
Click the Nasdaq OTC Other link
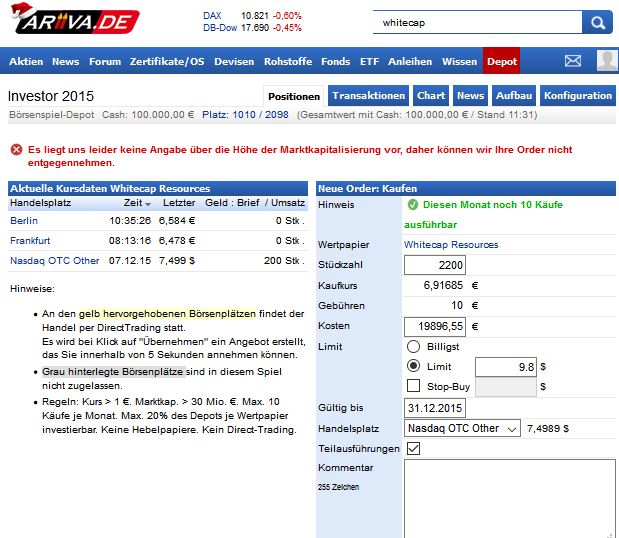(54, 261)
